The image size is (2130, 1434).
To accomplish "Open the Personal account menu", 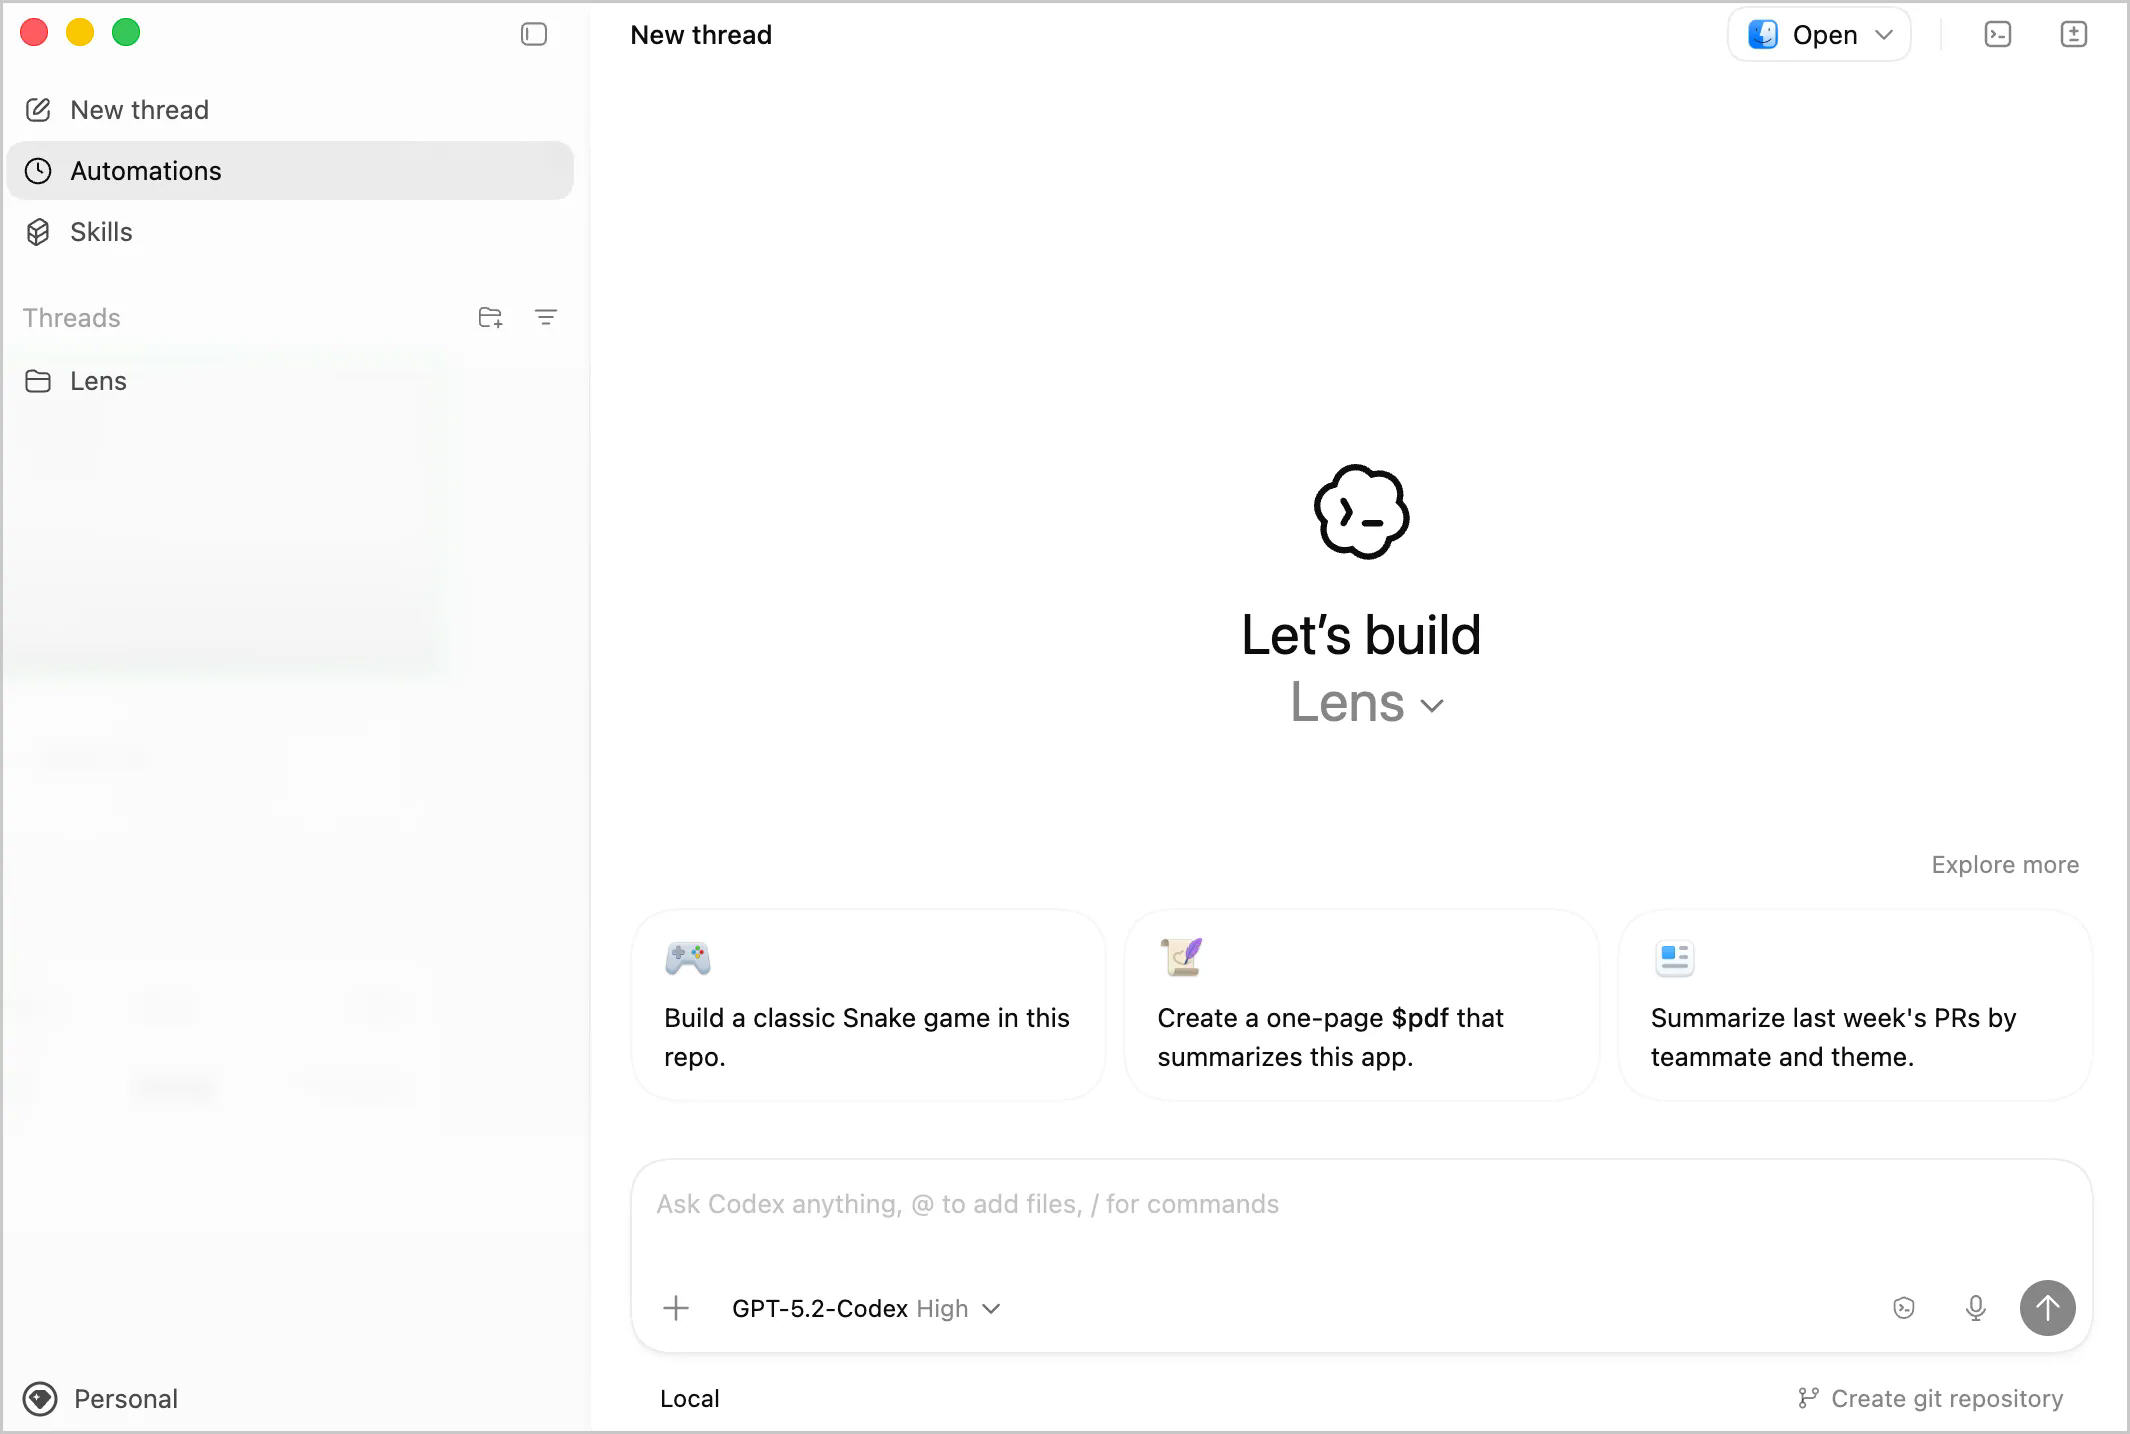I will coord(100,1398).
